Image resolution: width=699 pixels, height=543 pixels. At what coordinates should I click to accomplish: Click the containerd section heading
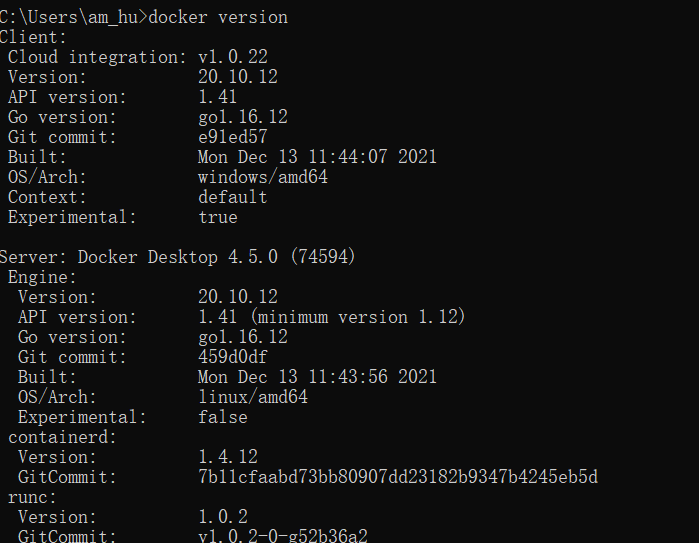62,437
